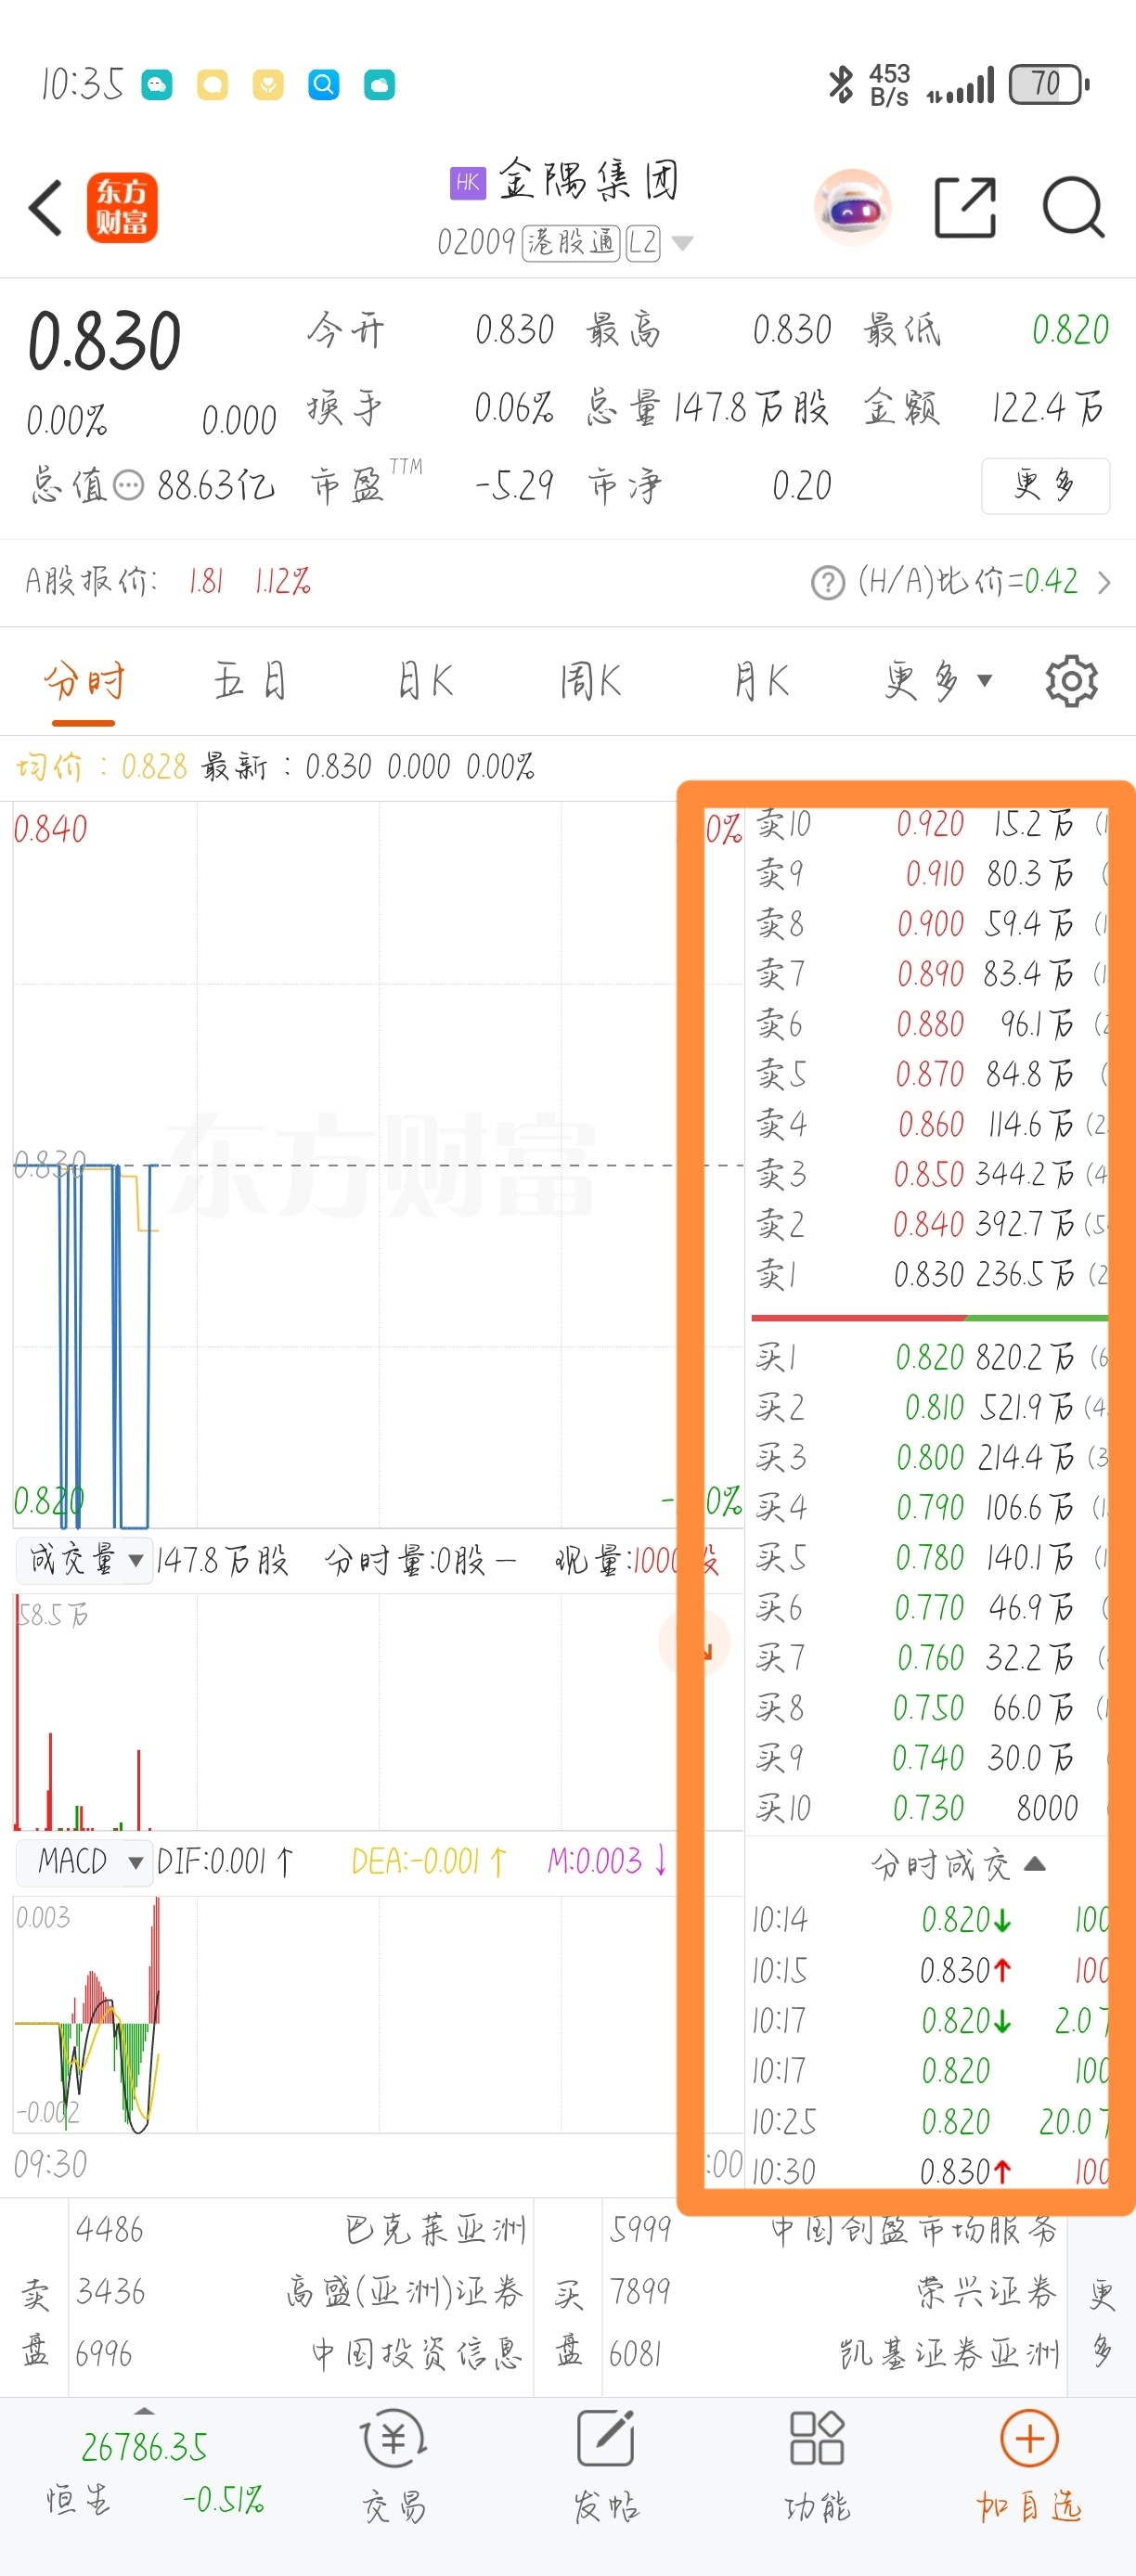This screenshot has height=2576, width=1136.
Task: Open chart settings gear icon
Action: point(1071,682)
